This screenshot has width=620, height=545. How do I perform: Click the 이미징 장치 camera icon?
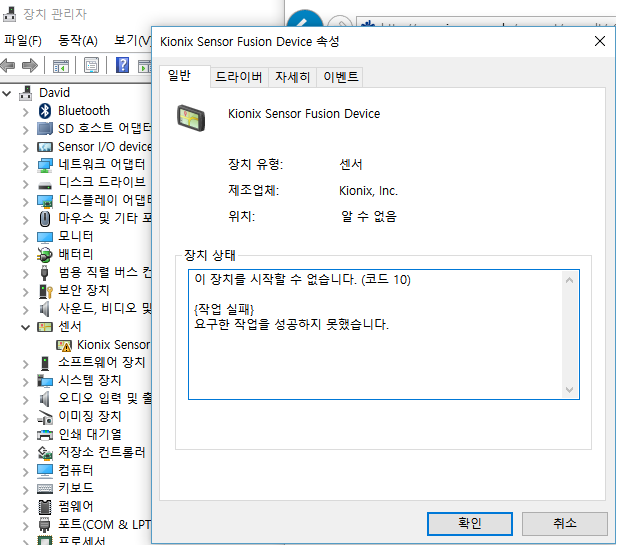[x=45, y=418]
